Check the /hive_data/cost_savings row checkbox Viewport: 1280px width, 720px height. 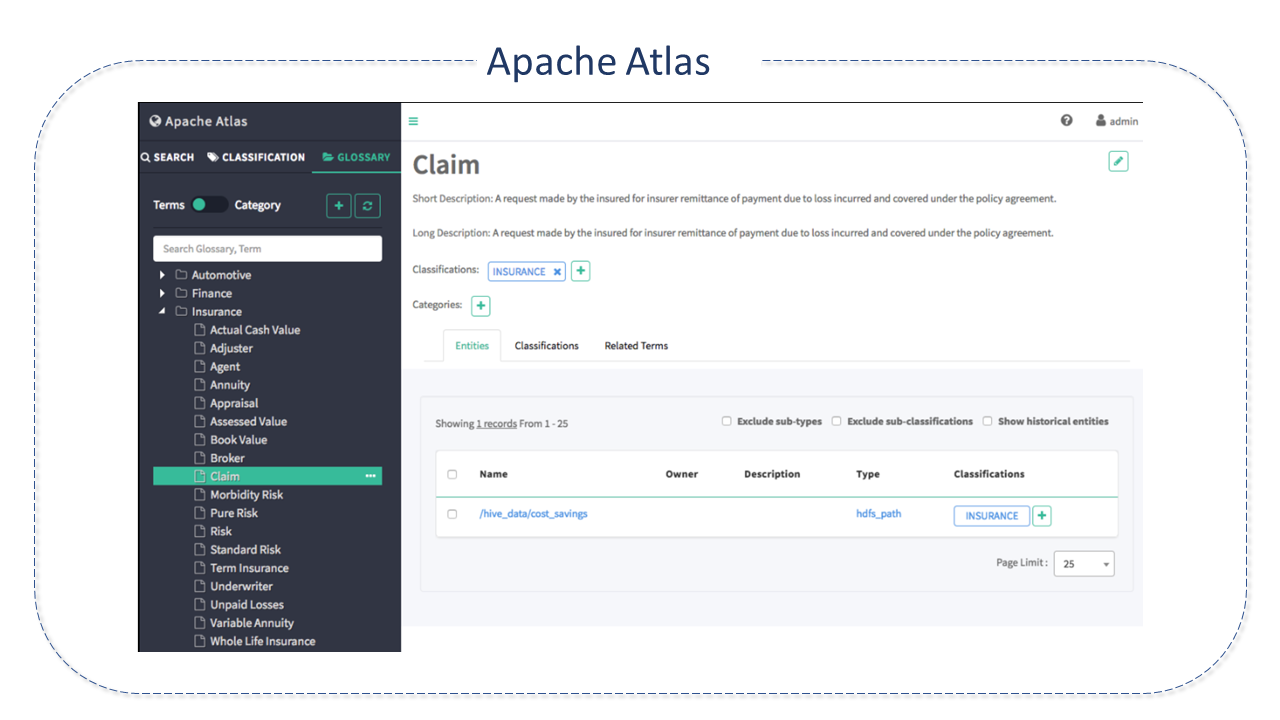tap(452, 514)
